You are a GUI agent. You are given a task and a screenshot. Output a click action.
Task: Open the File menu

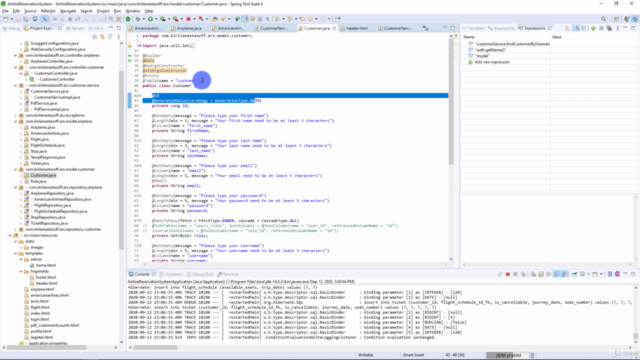[x=5, y=11]
